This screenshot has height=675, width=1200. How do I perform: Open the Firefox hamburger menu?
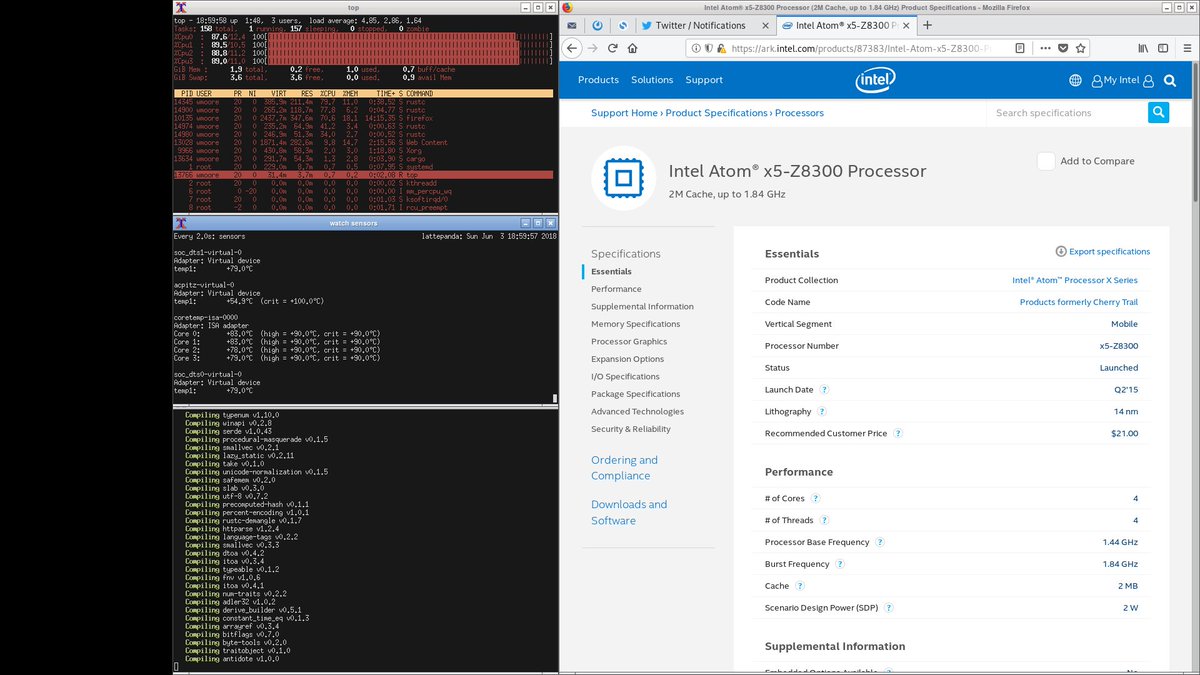(x=1185, y=48)
